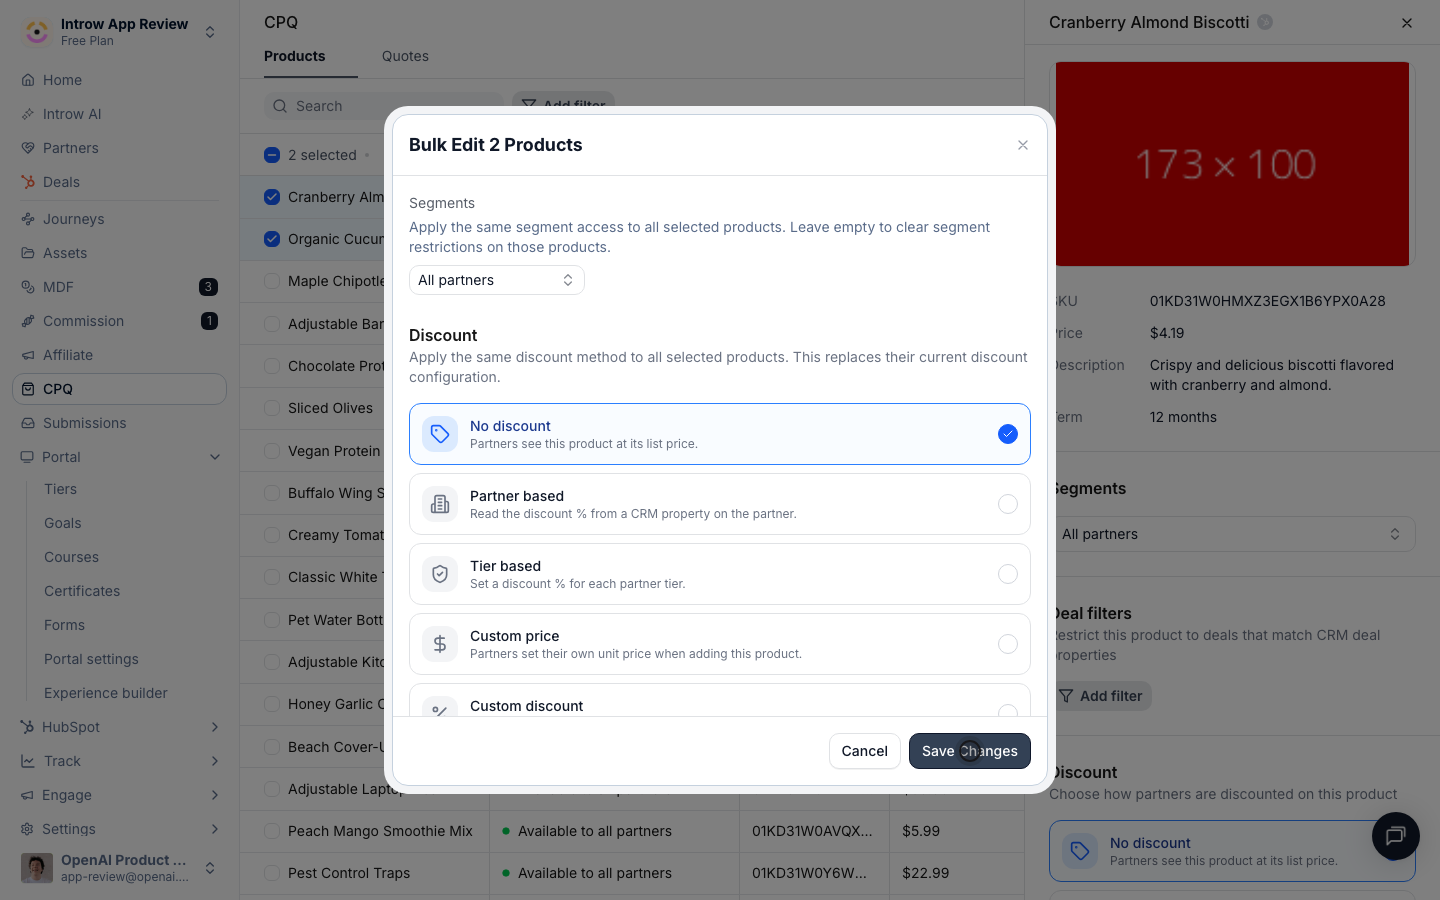Click the Deals HubSpot icon

coord(28,182)
